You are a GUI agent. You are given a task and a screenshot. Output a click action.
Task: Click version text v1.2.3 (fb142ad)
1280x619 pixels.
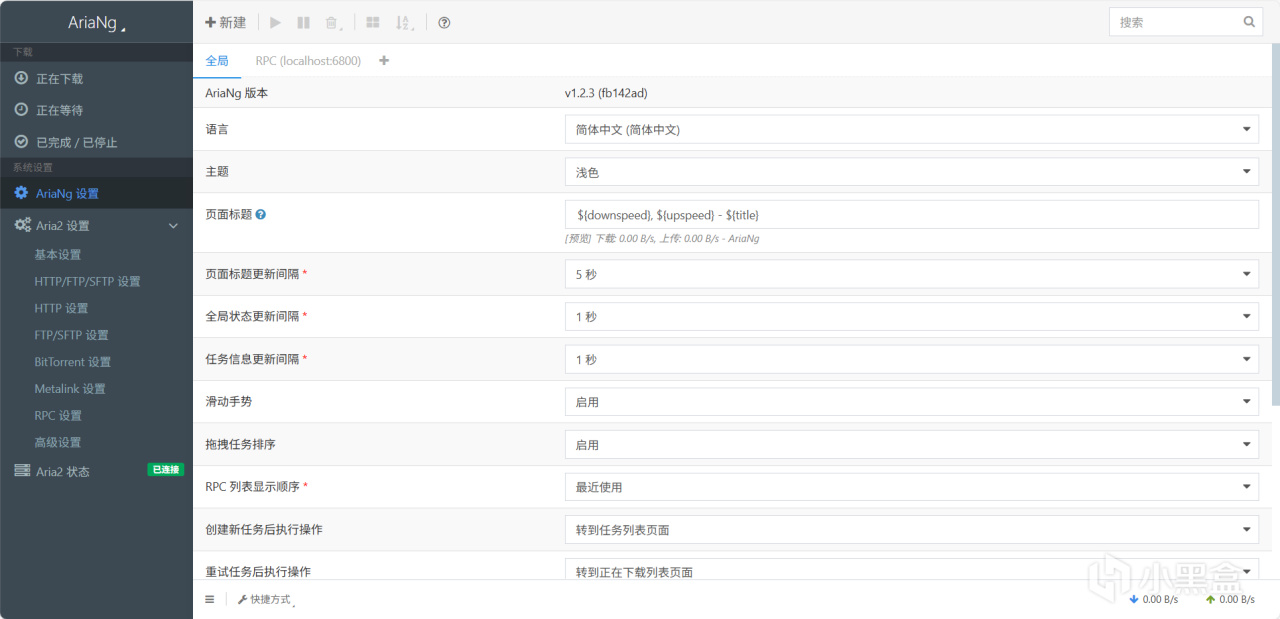pyautogui.click(x=608, y=93)
